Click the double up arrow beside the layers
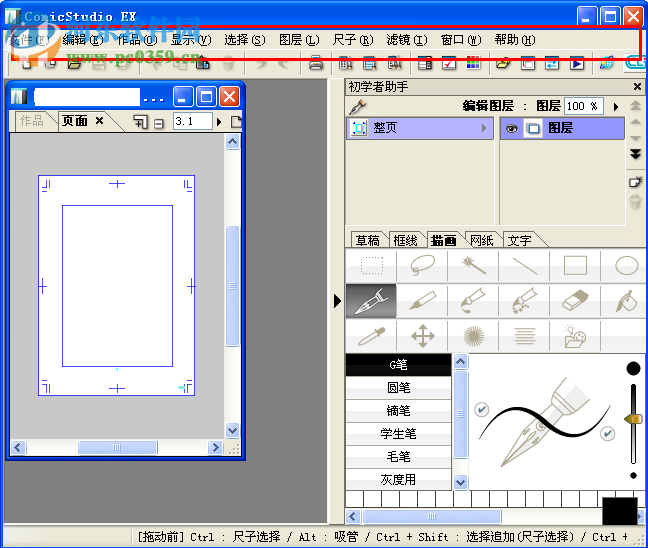The image size is (648, 548). click(x=636, y=105)
